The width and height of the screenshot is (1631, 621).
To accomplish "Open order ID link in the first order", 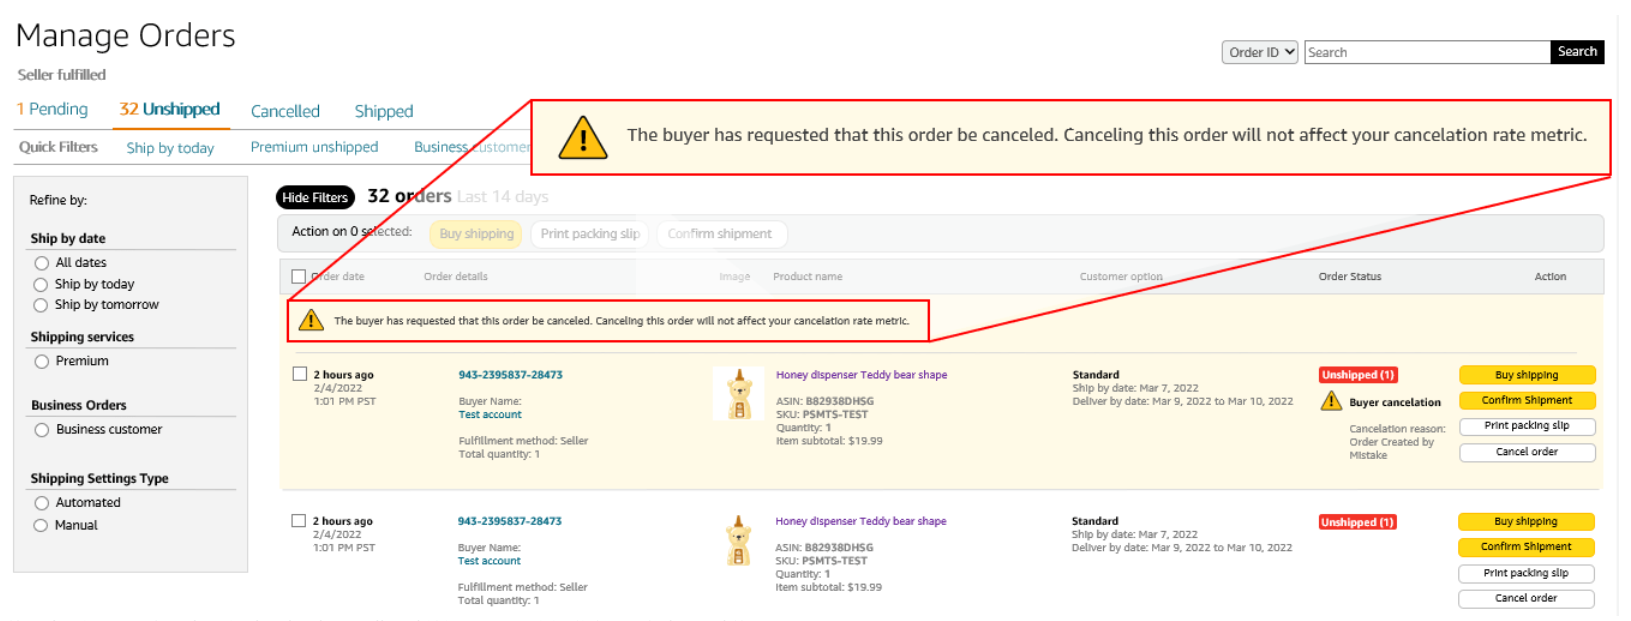I will pyautogui.click(x=510, y=375).
